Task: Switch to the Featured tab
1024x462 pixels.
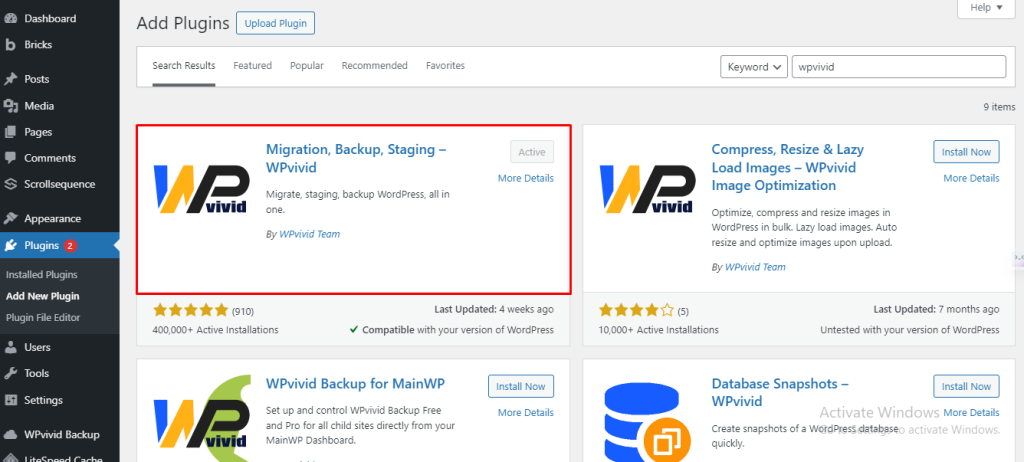Action: pyautogui.click(x=252, y=66)
